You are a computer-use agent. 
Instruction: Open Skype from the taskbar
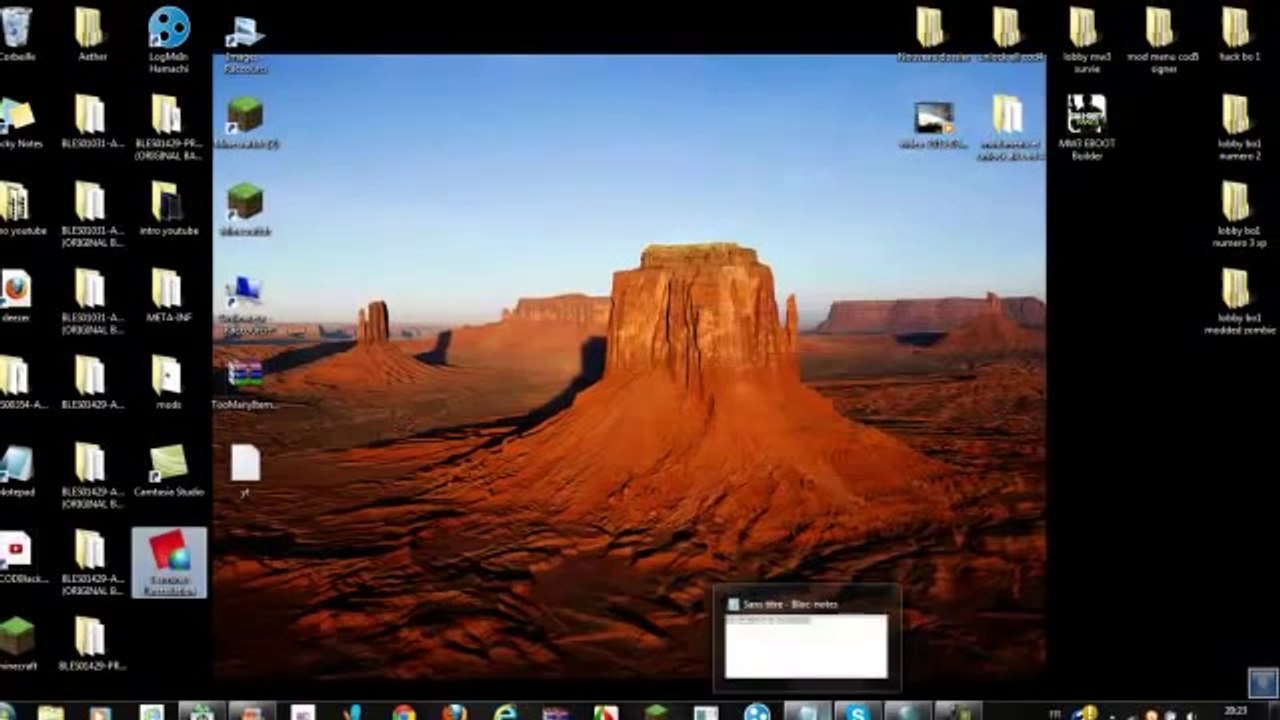[857, 712]
